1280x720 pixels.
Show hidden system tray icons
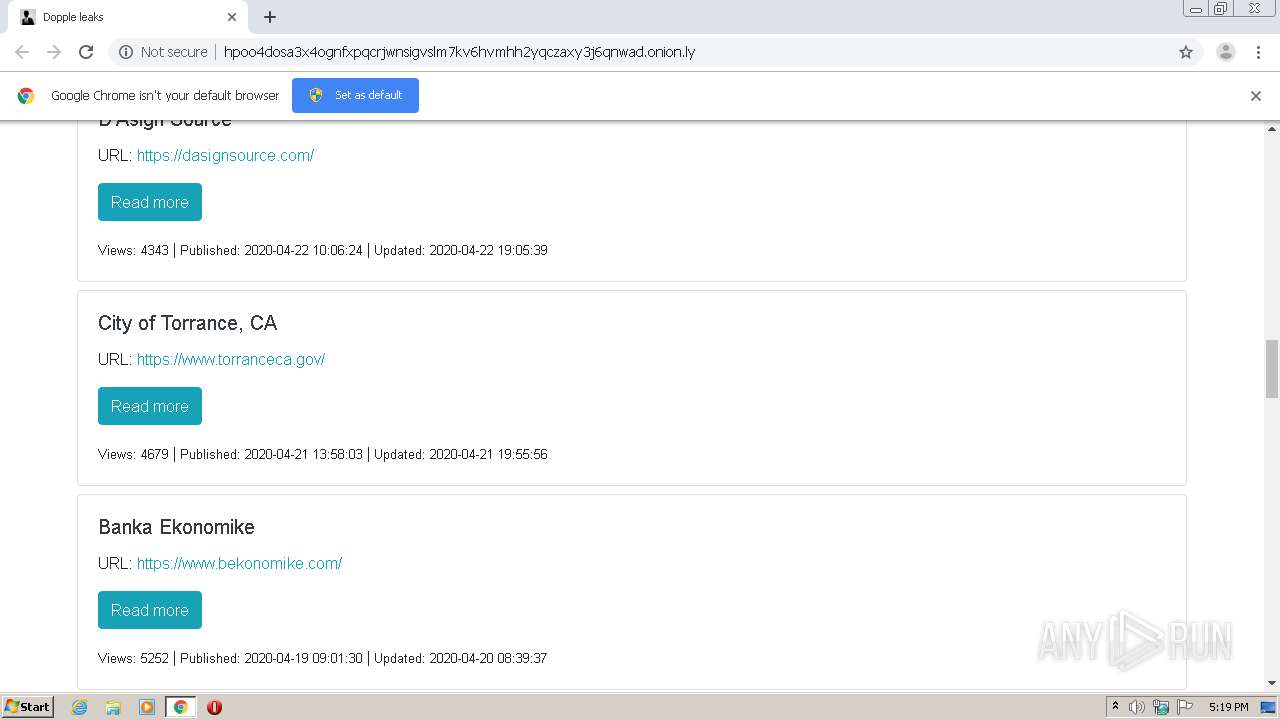pyautogui.click(x=1115, y=707)
